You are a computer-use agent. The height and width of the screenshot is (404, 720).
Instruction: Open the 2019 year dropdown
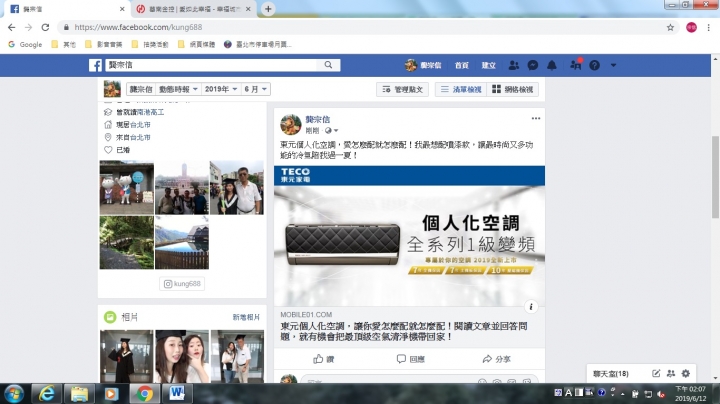click(221, 89)
